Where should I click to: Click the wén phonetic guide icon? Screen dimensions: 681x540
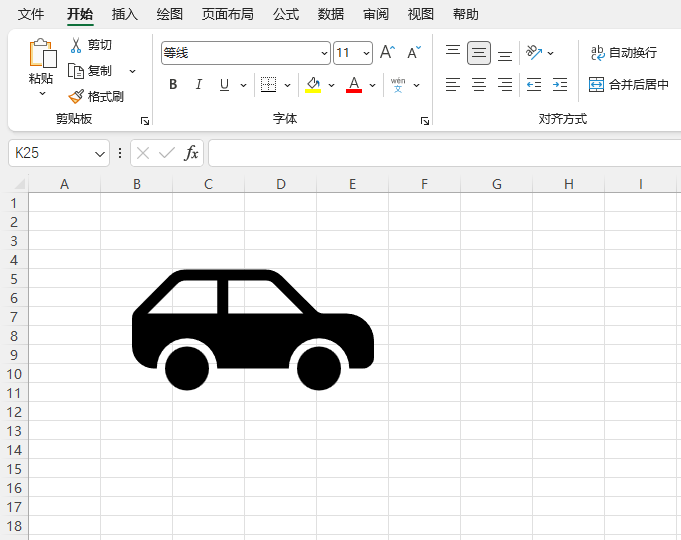pos(398,84)
